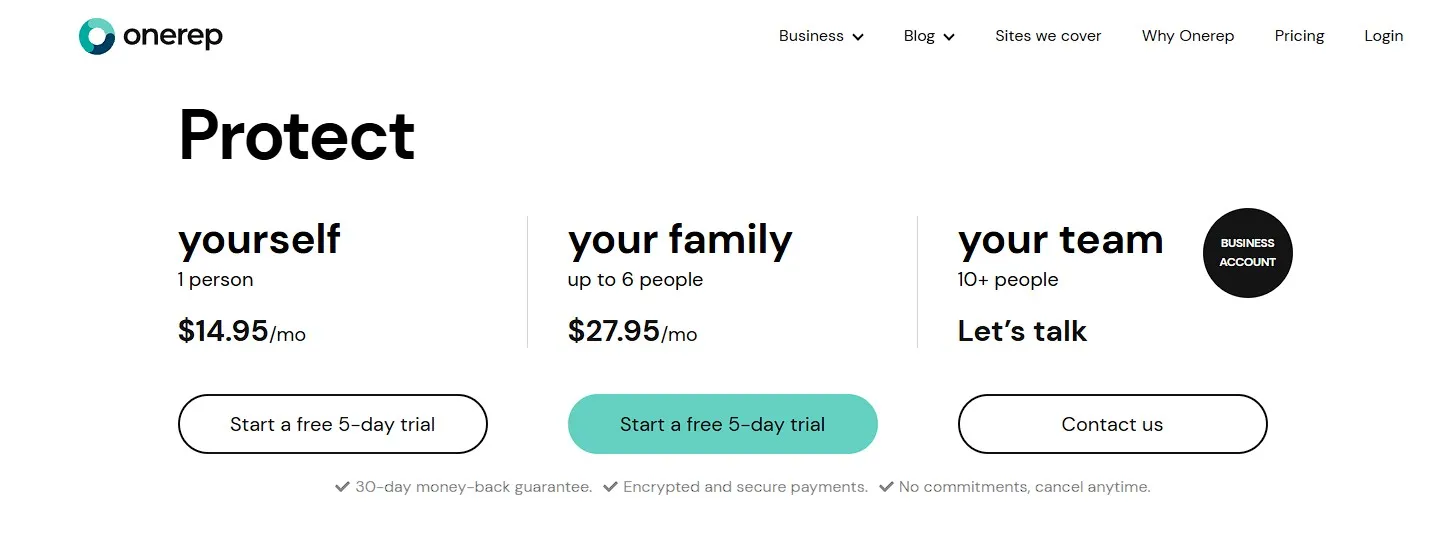
Task: Open the Why Onerep page
Action: point(1188,36)
